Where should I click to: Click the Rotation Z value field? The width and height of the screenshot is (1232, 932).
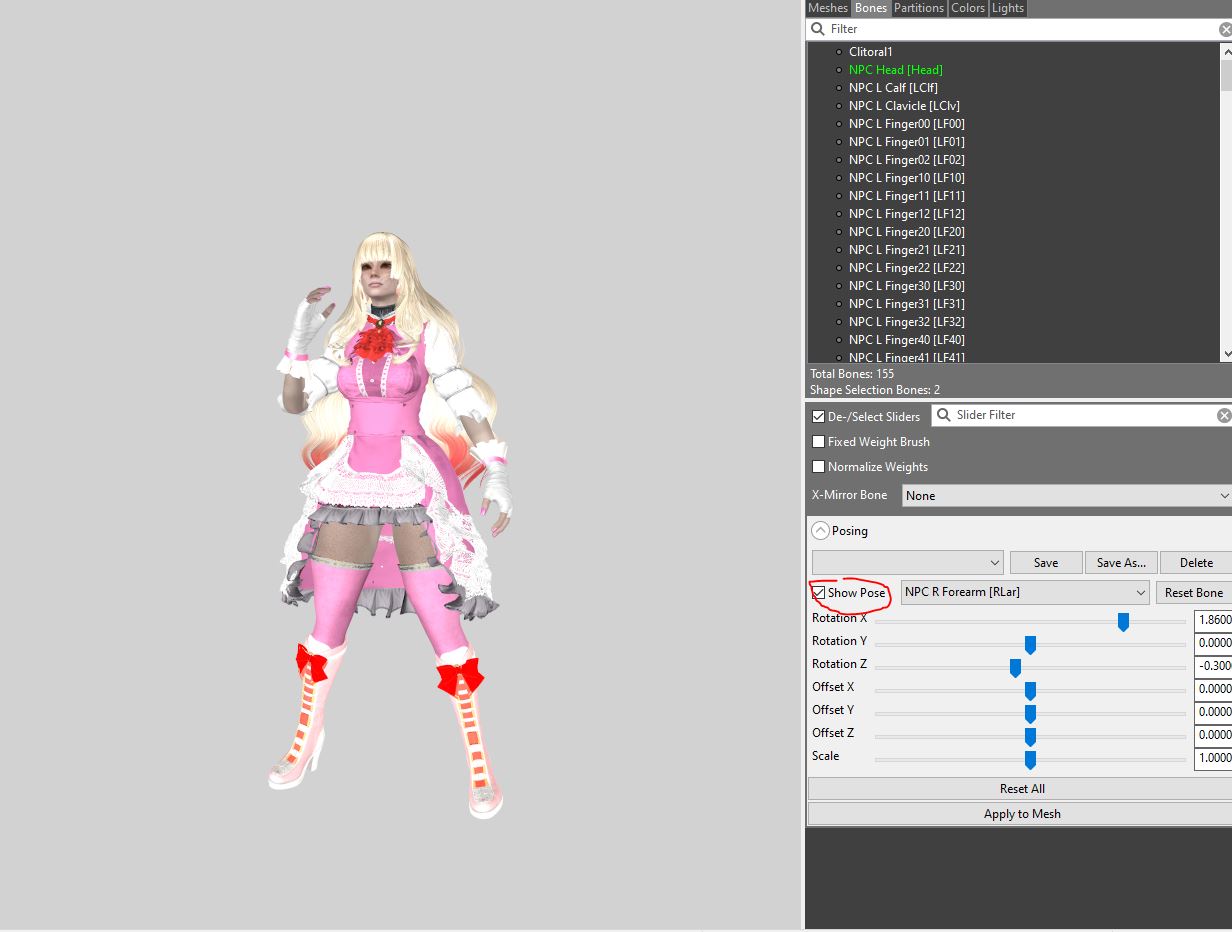tap(1213, 666)
